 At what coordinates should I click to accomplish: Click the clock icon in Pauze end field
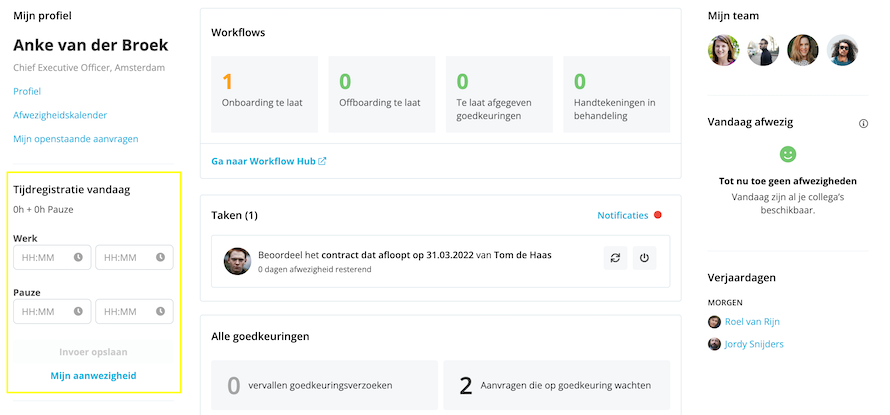(x=160, y=312)
